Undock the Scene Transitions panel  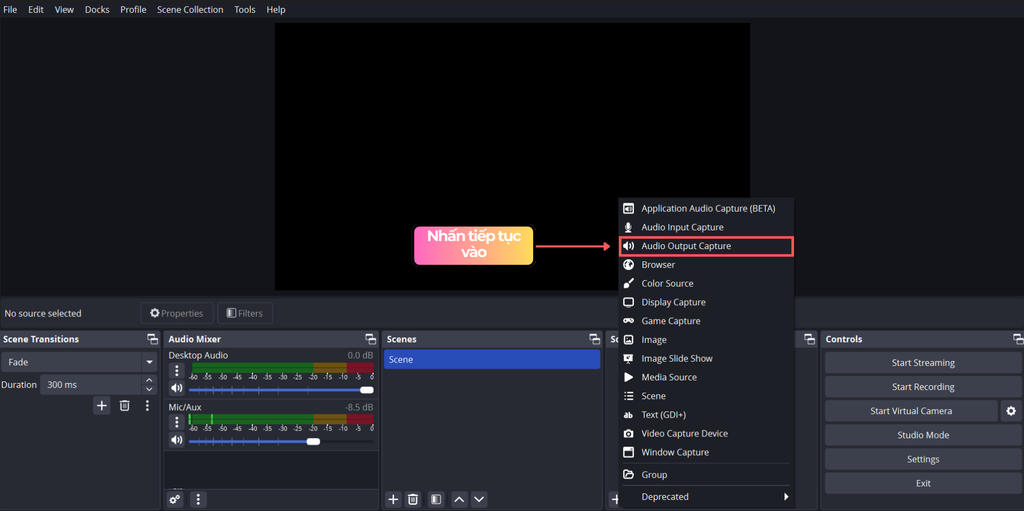point(152,339)
